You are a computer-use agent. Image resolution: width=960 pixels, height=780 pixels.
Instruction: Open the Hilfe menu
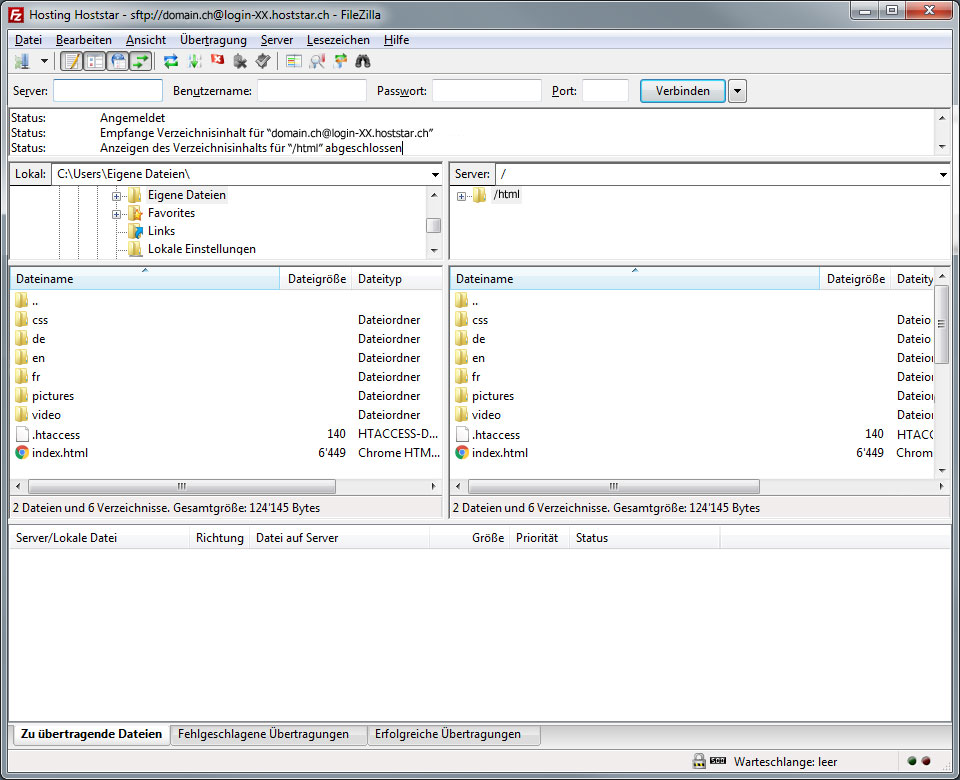click(x=396, y=40)
